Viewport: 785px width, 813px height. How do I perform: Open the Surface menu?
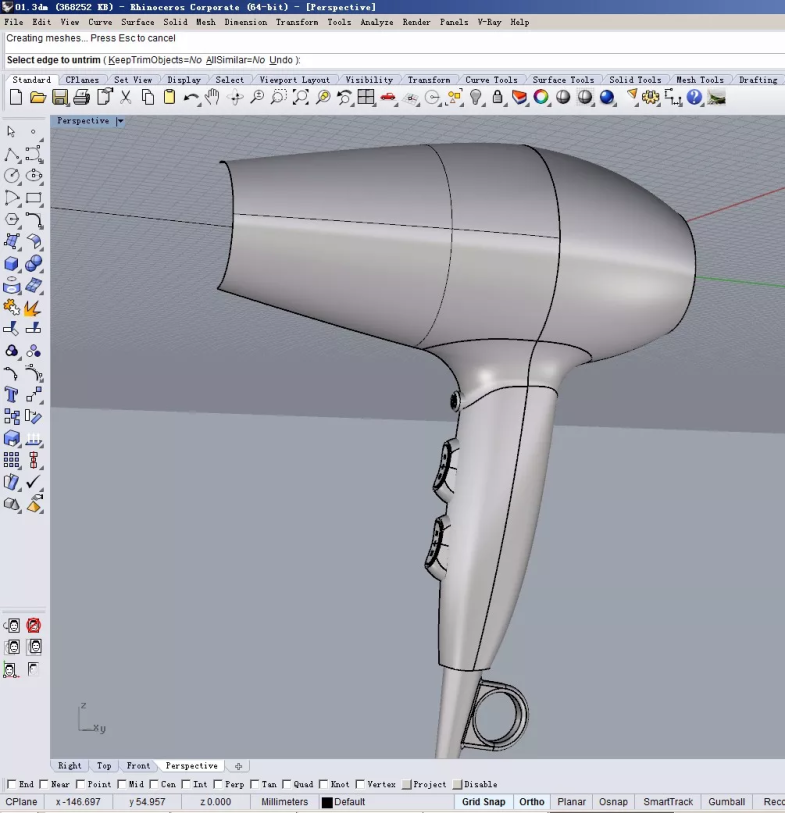(x=138, y=22)
